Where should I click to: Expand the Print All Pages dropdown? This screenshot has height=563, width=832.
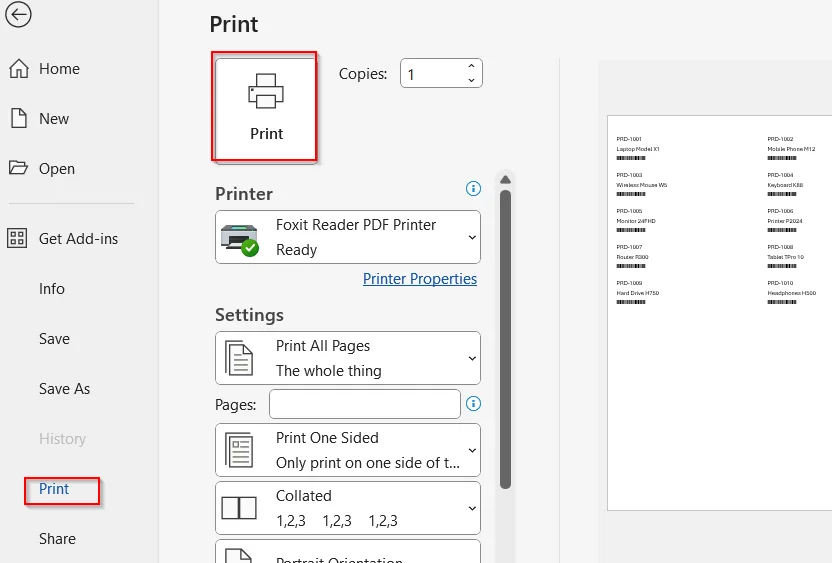coord(348,358)
